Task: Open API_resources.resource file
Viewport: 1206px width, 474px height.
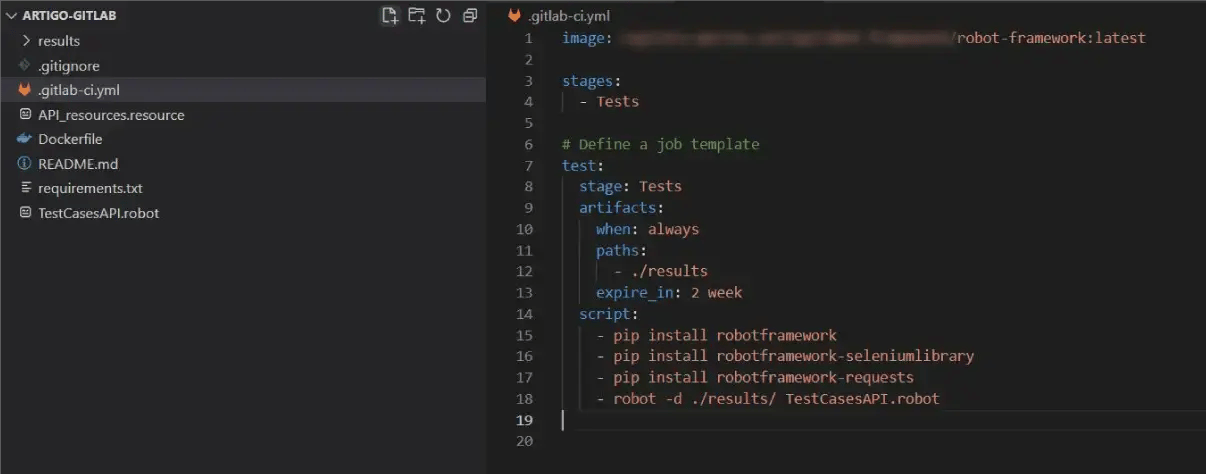Action: [111, 115]
